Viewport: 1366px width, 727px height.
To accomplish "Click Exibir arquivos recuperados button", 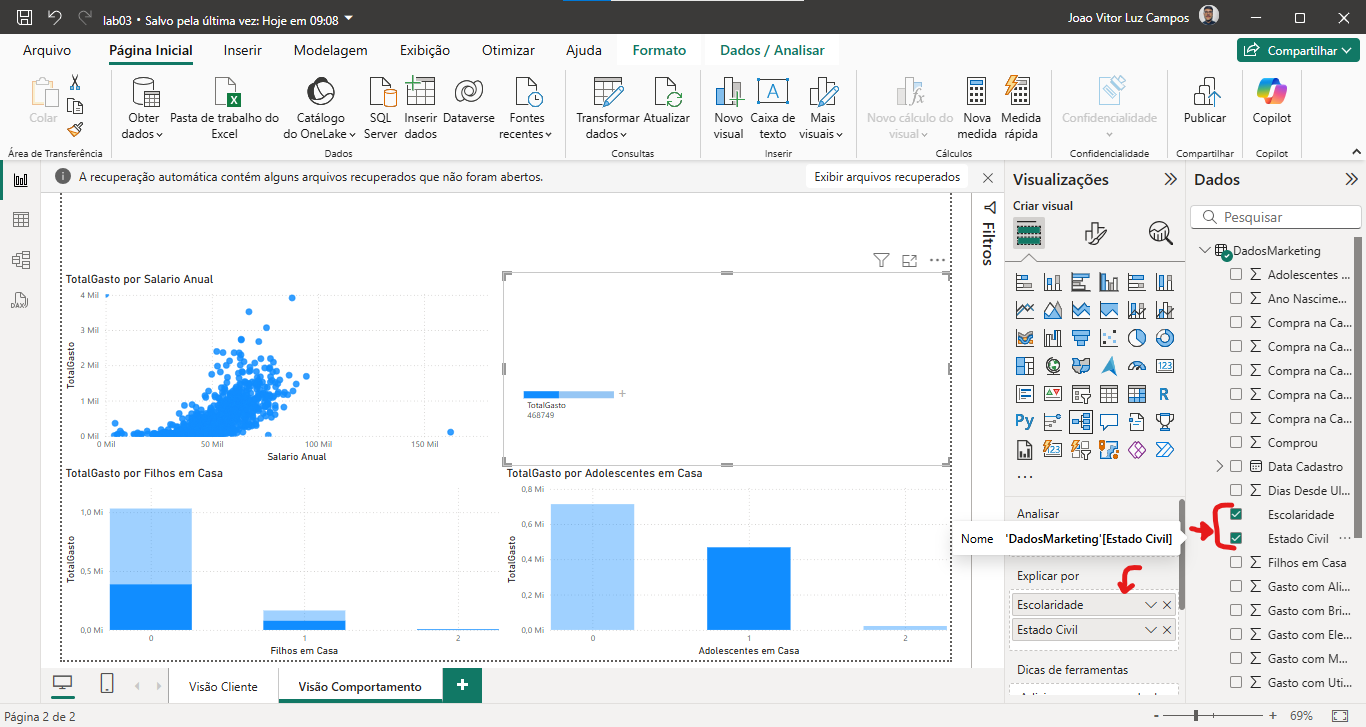I will coord(887,177).
